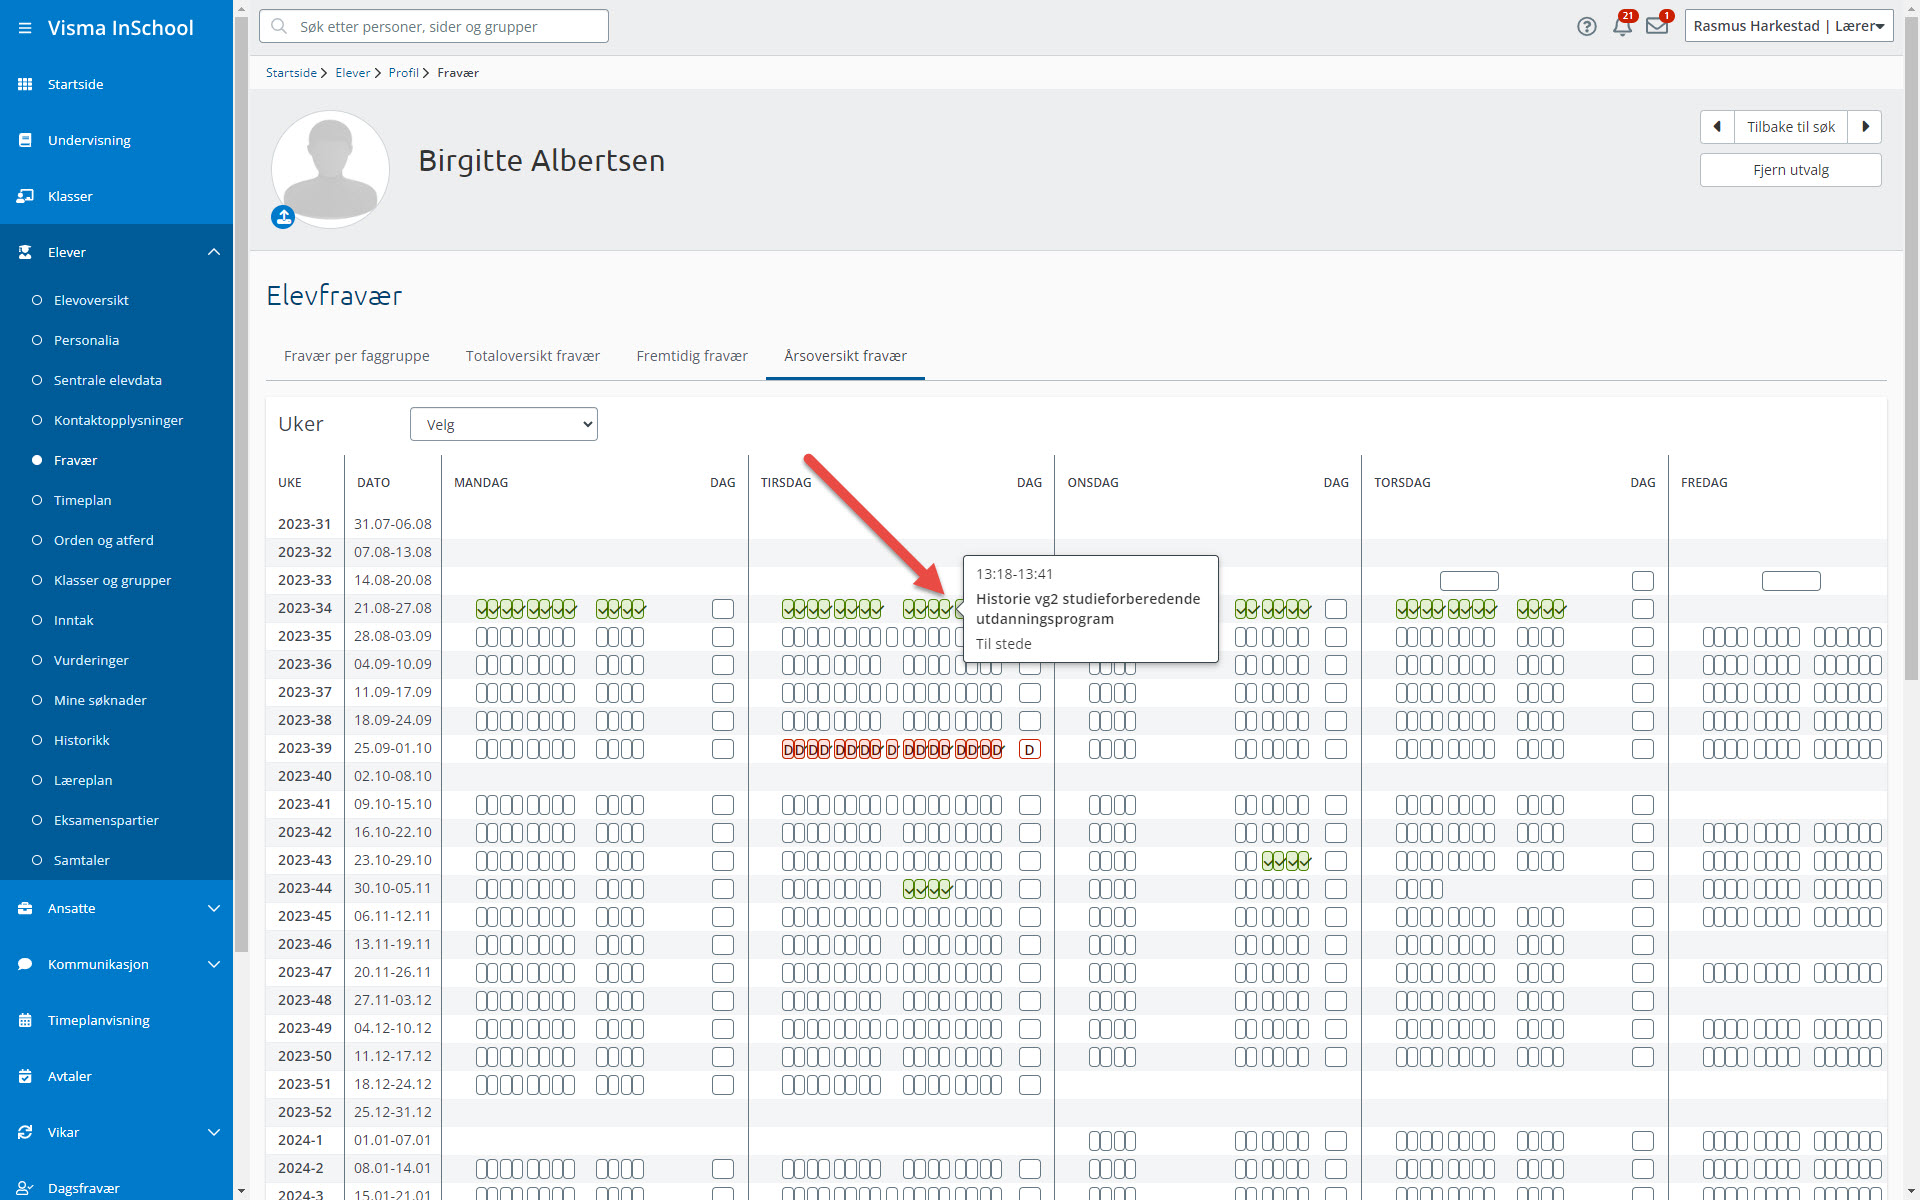
Task: Switch to Fravær per faggruppe tab
Action: [356, 356]
